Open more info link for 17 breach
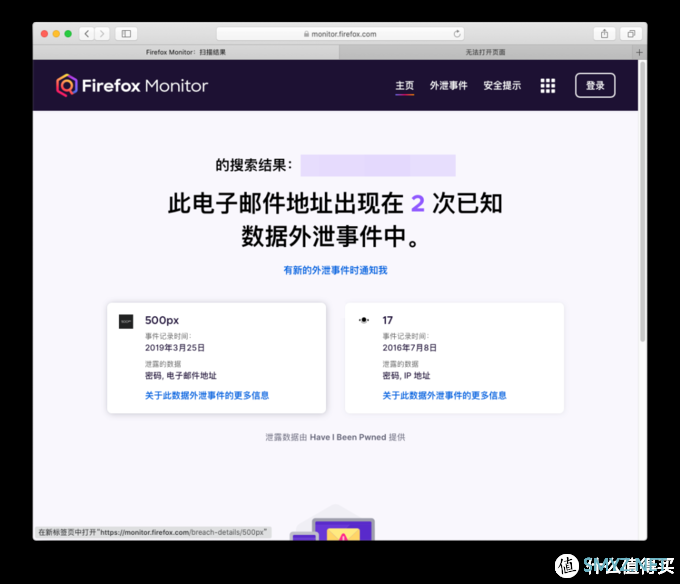 (x=444, y=395)
